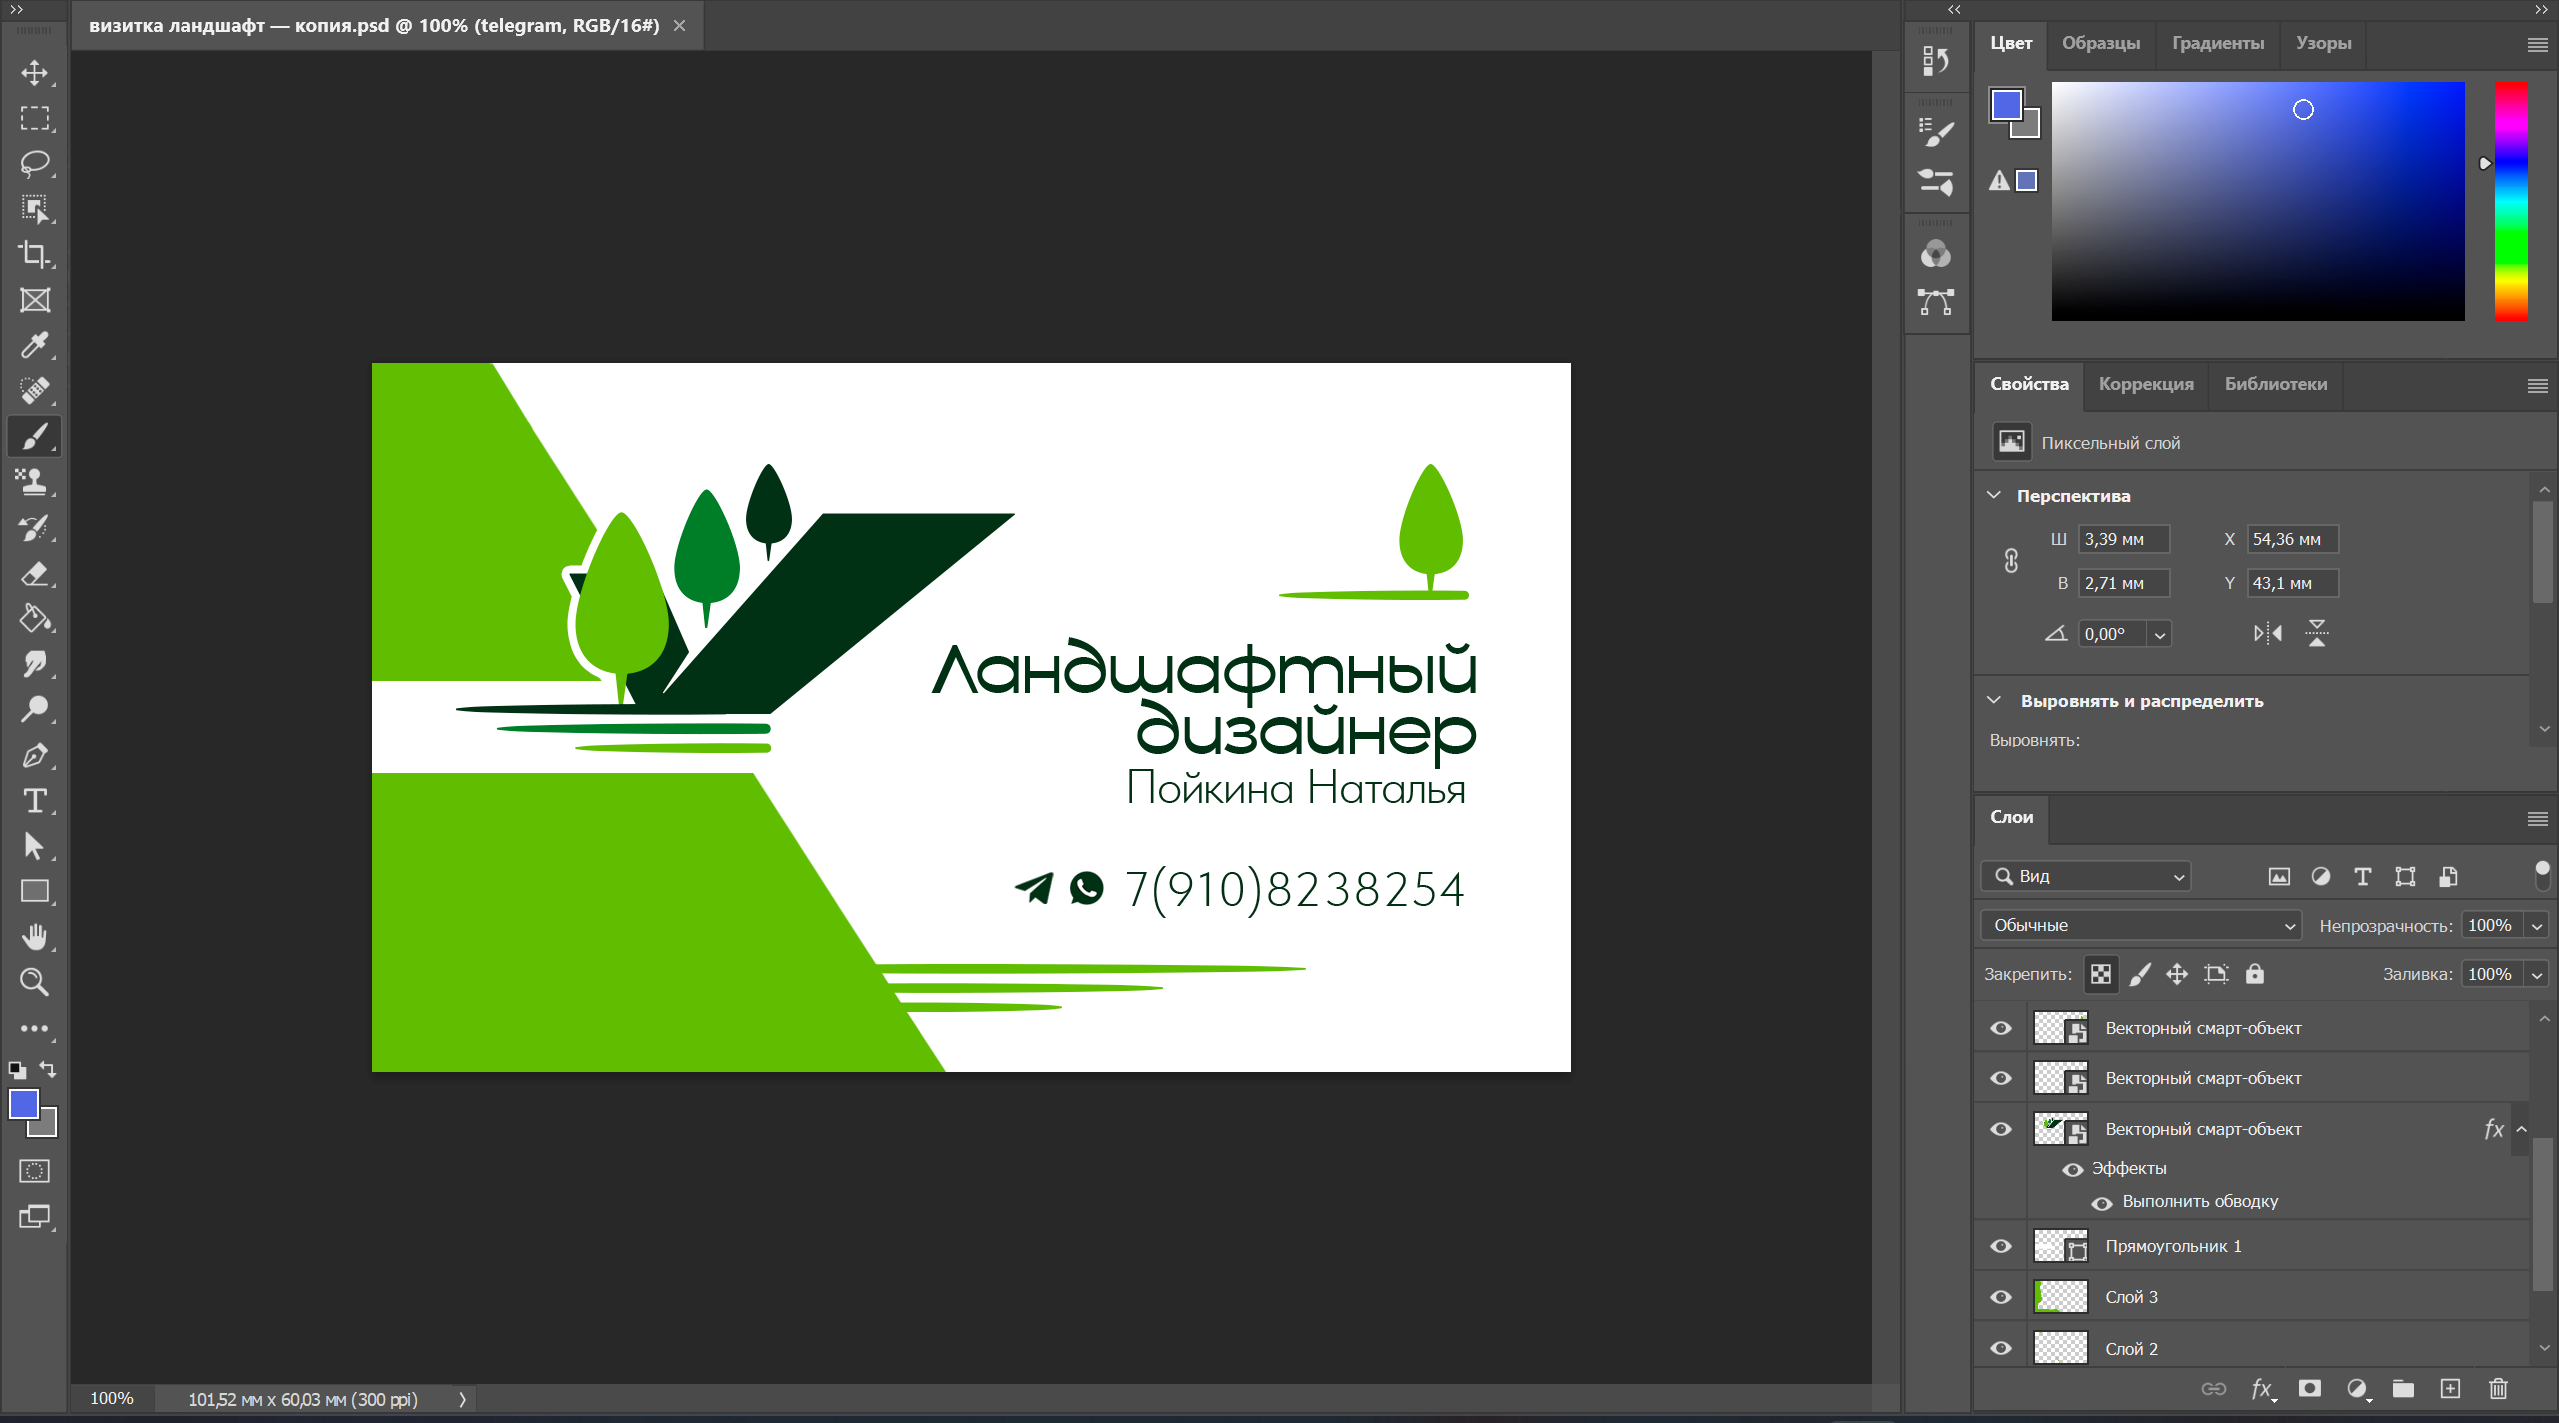Viewport: 2559px width, 1423px height.
Task: Hide the Прямоугольник 1 layer
Action: coord(2001,1246)
